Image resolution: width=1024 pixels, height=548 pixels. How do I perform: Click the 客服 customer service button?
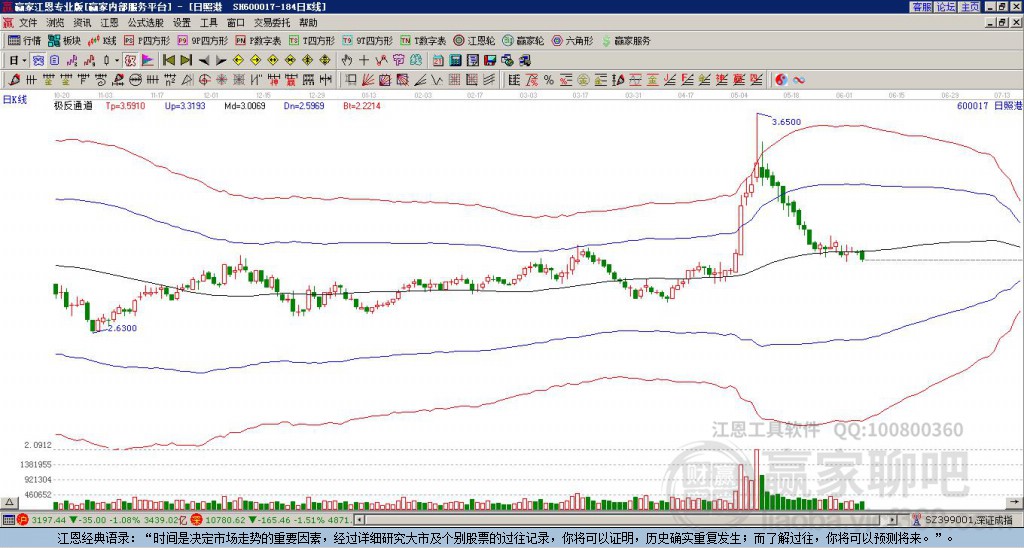point(922,7)
